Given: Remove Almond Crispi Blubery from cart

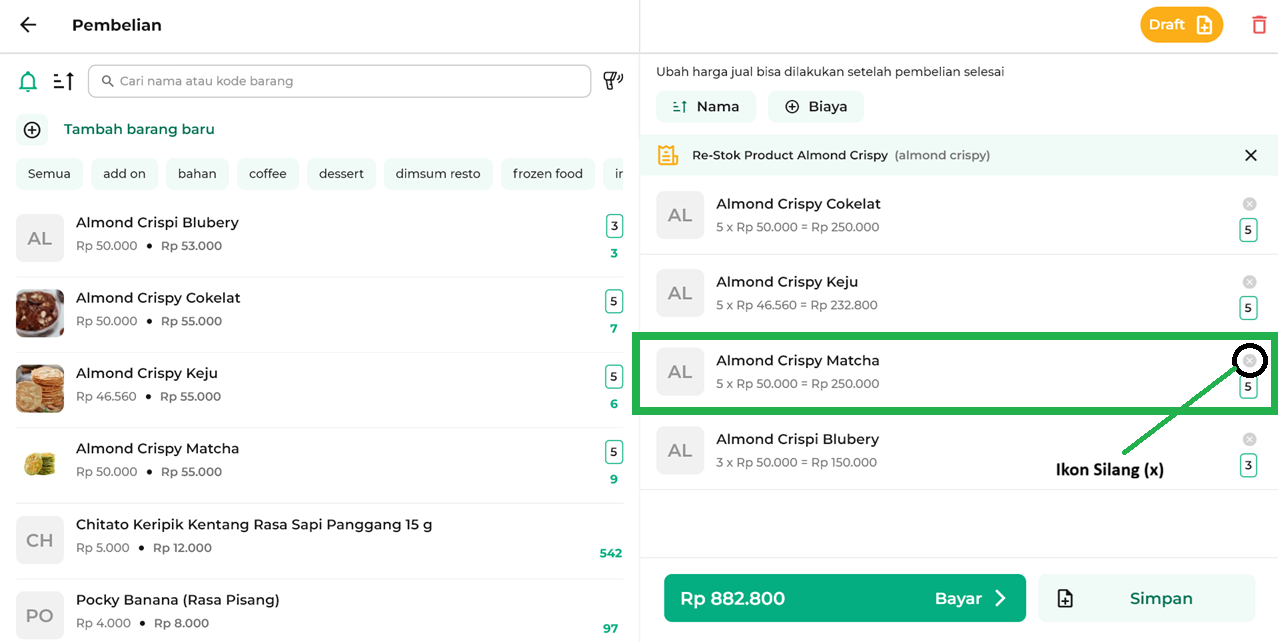Looking at the screenshot, I should pos(1249,439).
